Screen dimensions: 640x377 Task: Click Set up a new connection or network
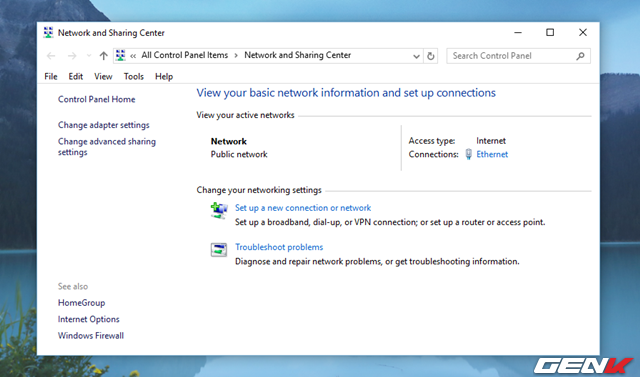tap(303, 208)
